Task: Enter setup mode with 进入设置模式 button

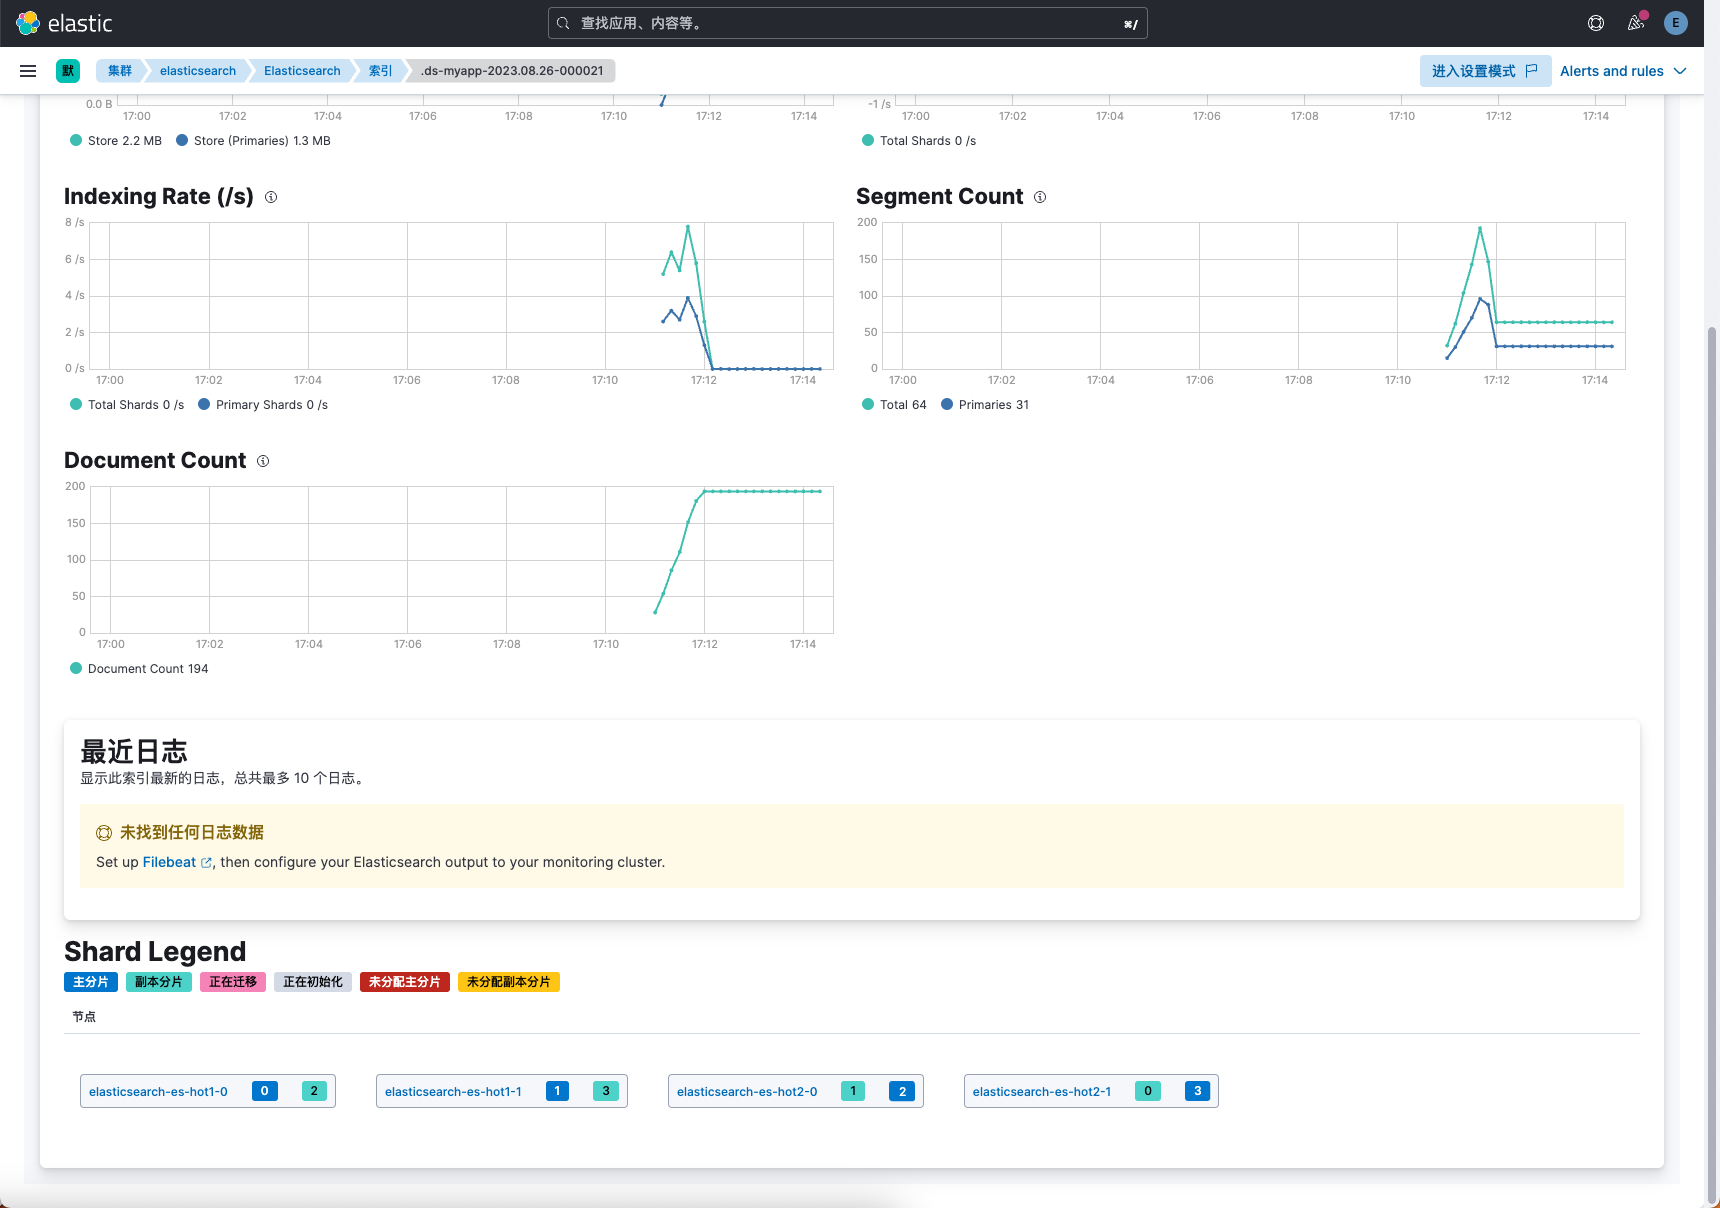Action: [x=1485, y=71]
